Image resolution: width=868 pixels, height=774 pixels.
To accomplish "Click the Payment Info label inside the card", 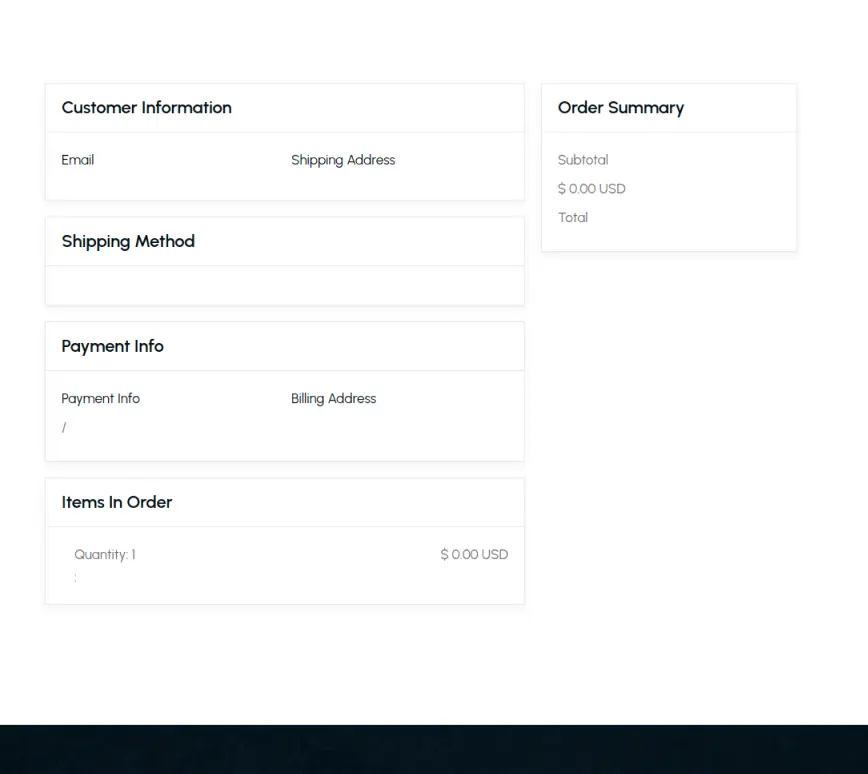I will click(100, 398).
